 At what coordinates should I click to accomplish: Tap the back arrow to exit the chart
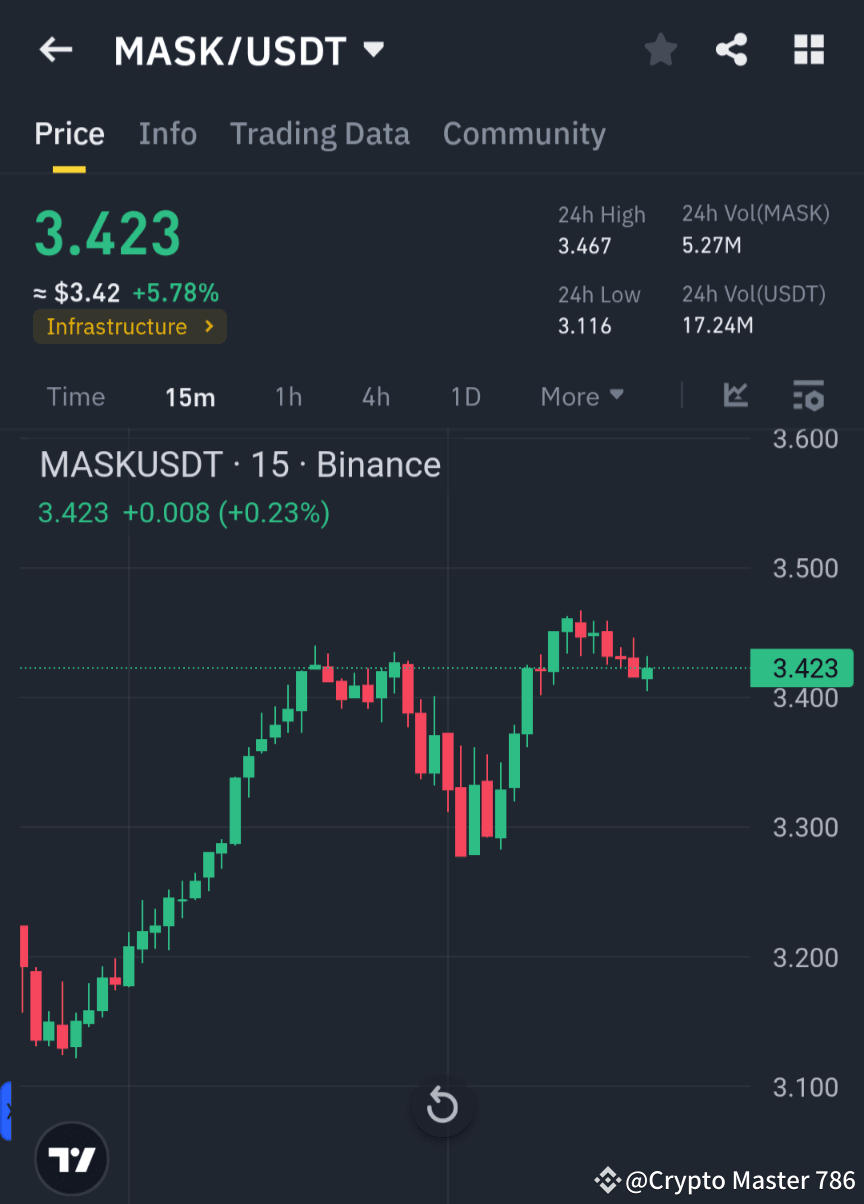tap(55, 49)
